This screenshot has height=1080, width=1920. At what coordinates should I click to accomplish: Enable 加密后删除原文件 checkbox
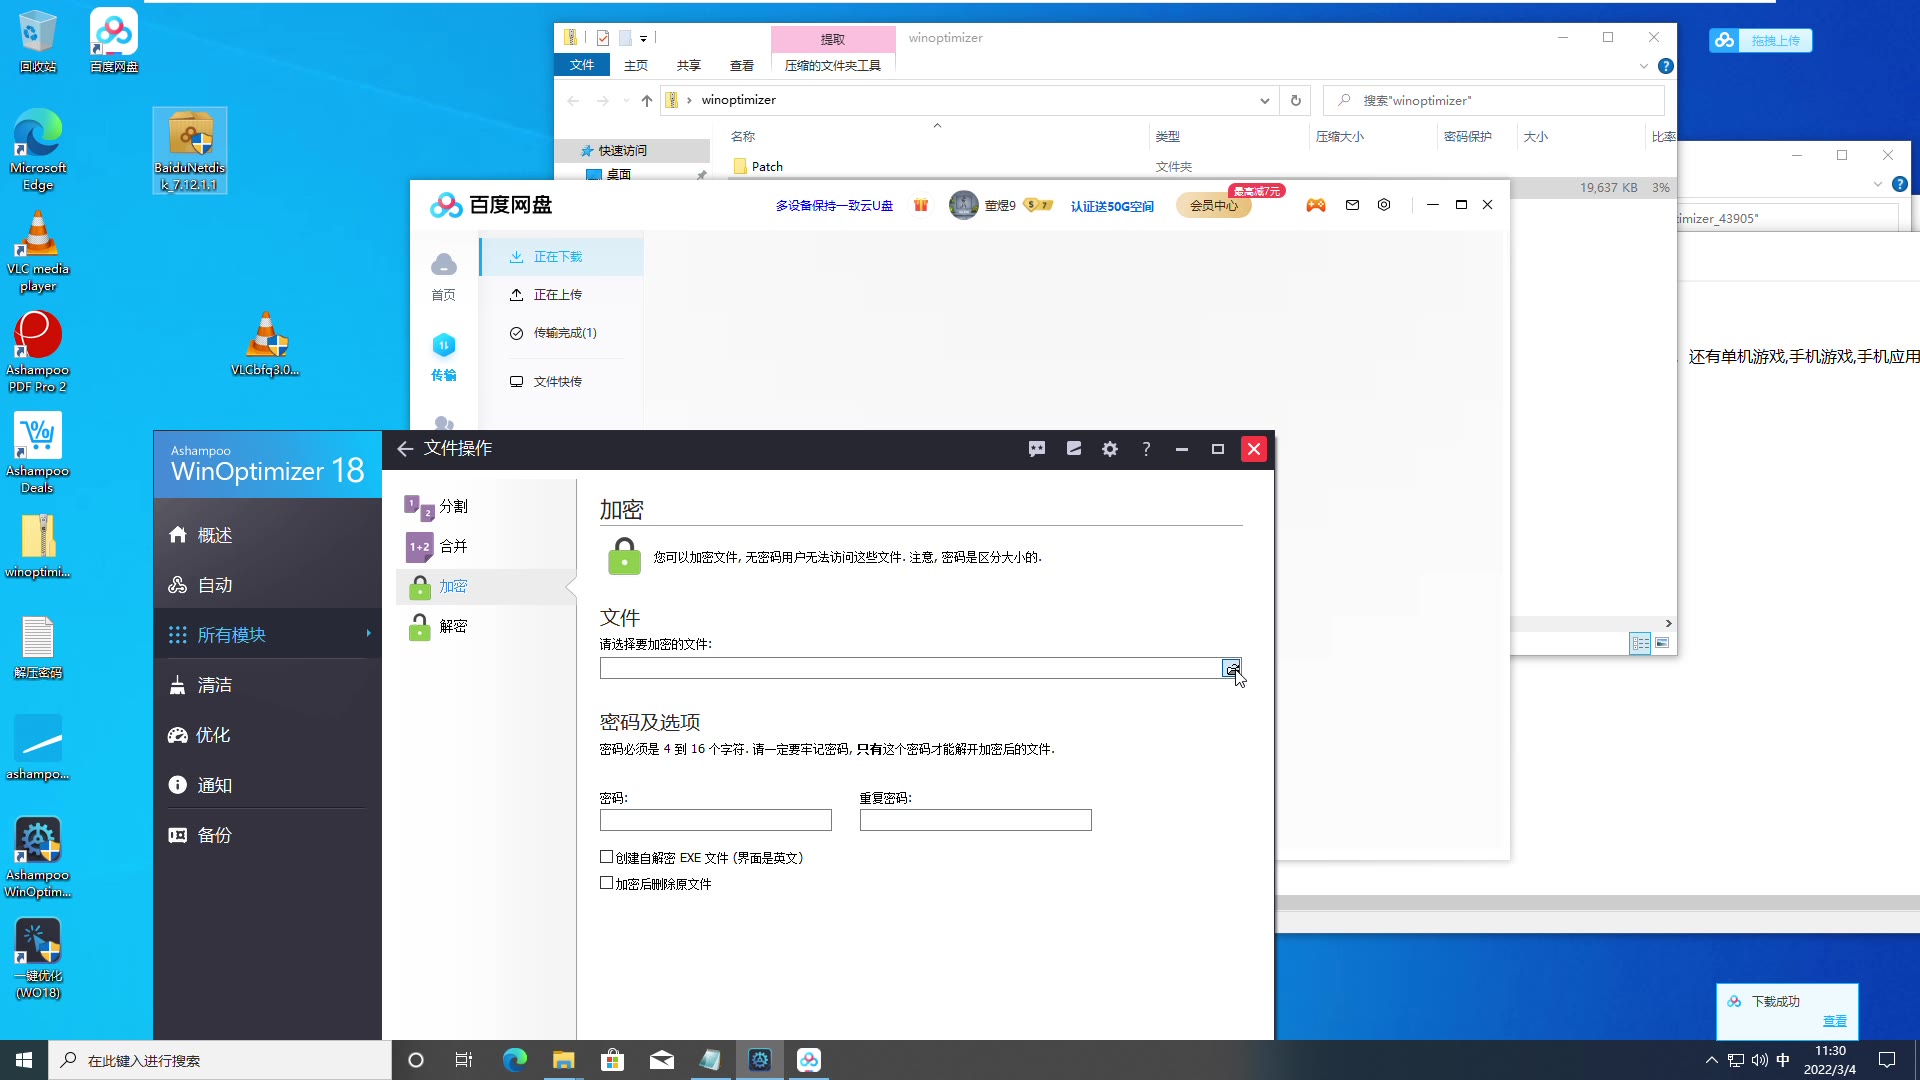click(x=606, y=883)
